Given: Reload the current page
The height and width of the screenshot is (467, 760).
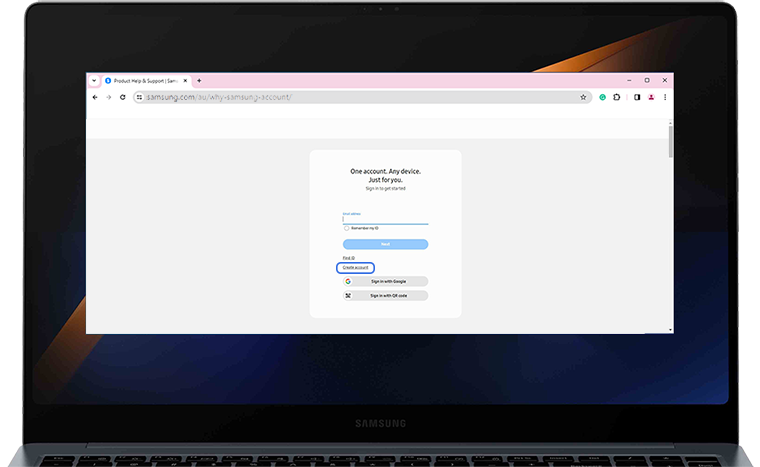Looking at the screenshot, I should [123, 97].
